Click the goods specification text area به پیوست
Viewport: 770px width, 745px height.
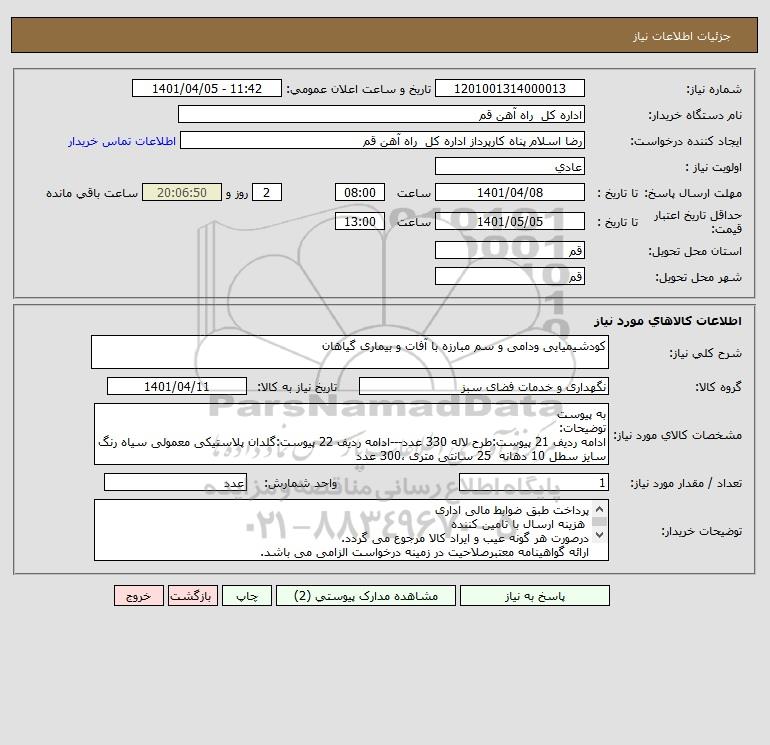351,434
